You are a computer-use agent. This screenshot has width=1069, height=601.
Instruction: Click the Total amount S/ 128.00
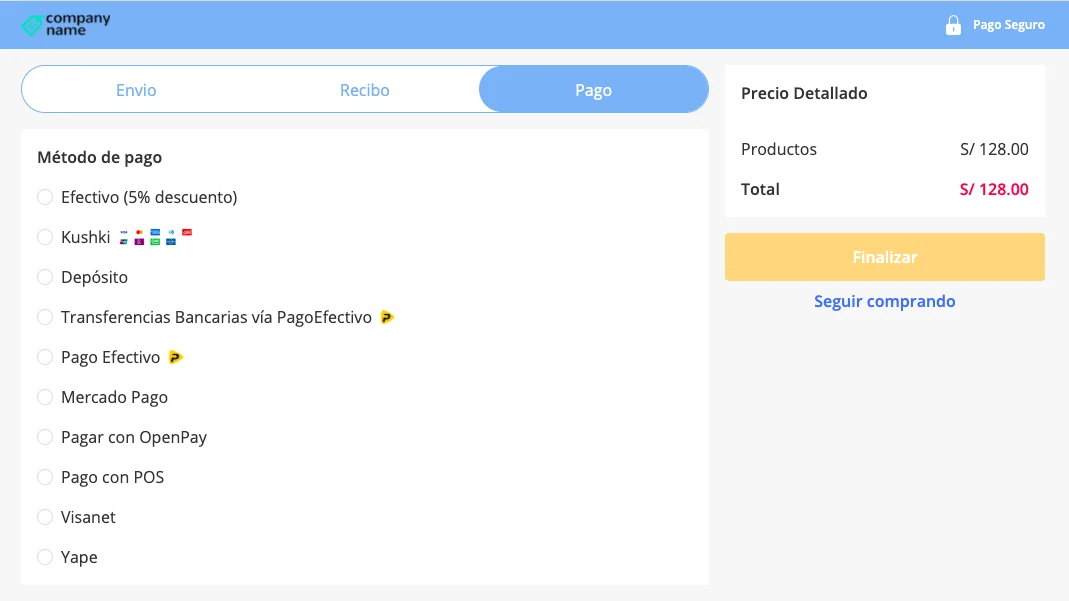point(994,189)
